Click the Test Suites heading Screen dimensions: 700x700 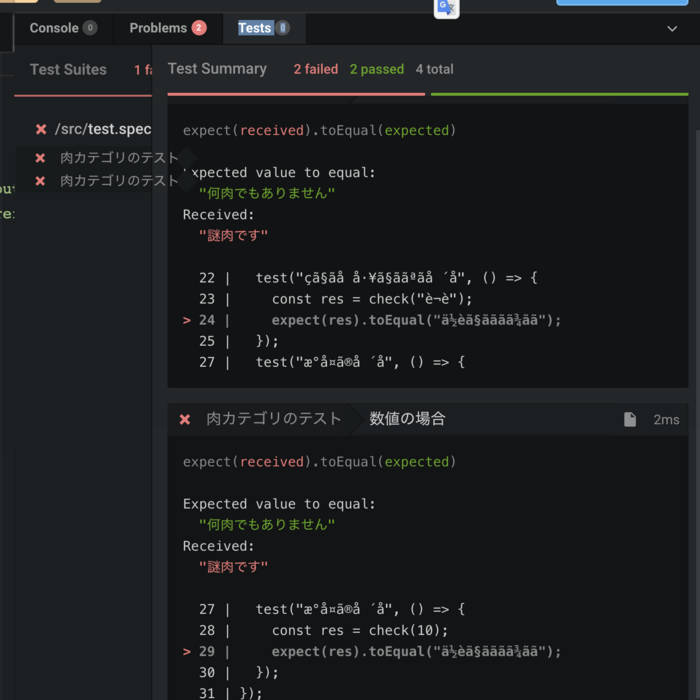[x=68, y=69]
